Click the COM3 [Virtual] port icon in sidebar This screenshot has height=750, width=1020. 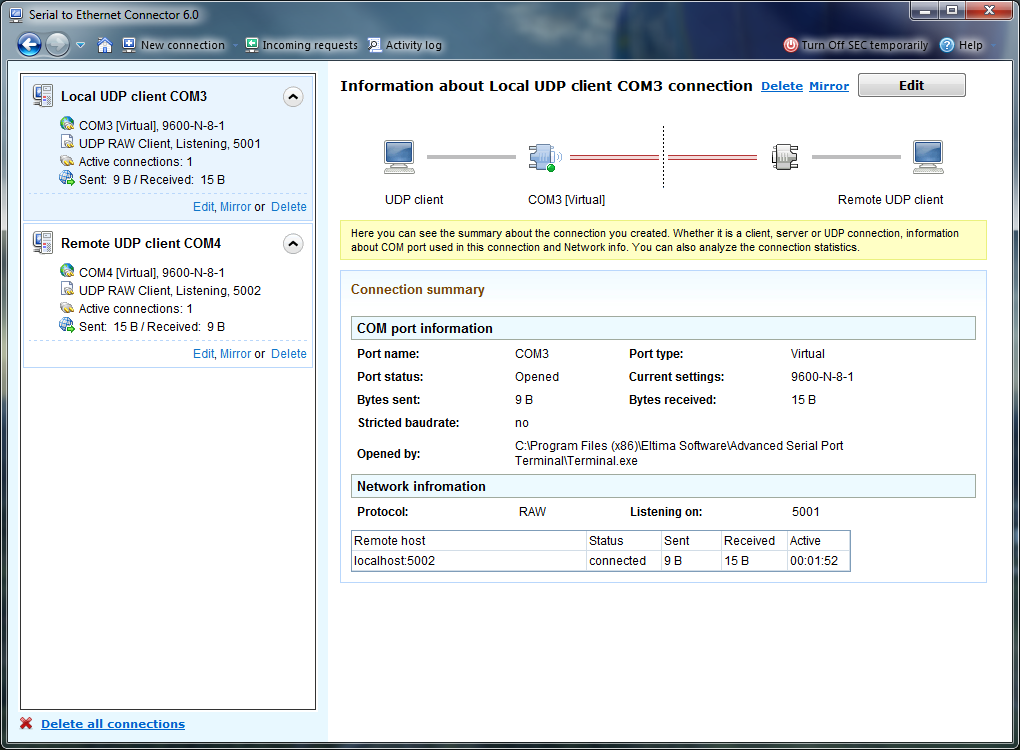[67, 124]
